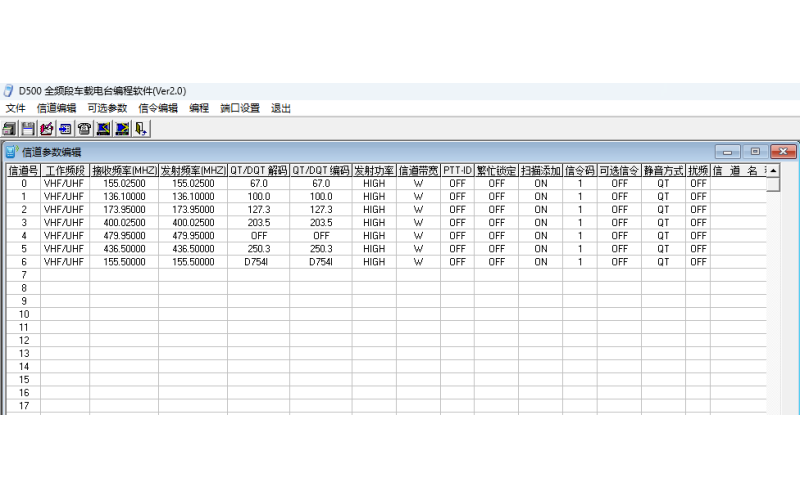Click the 静音方式 QT cell in channel 0

point(663,183)
